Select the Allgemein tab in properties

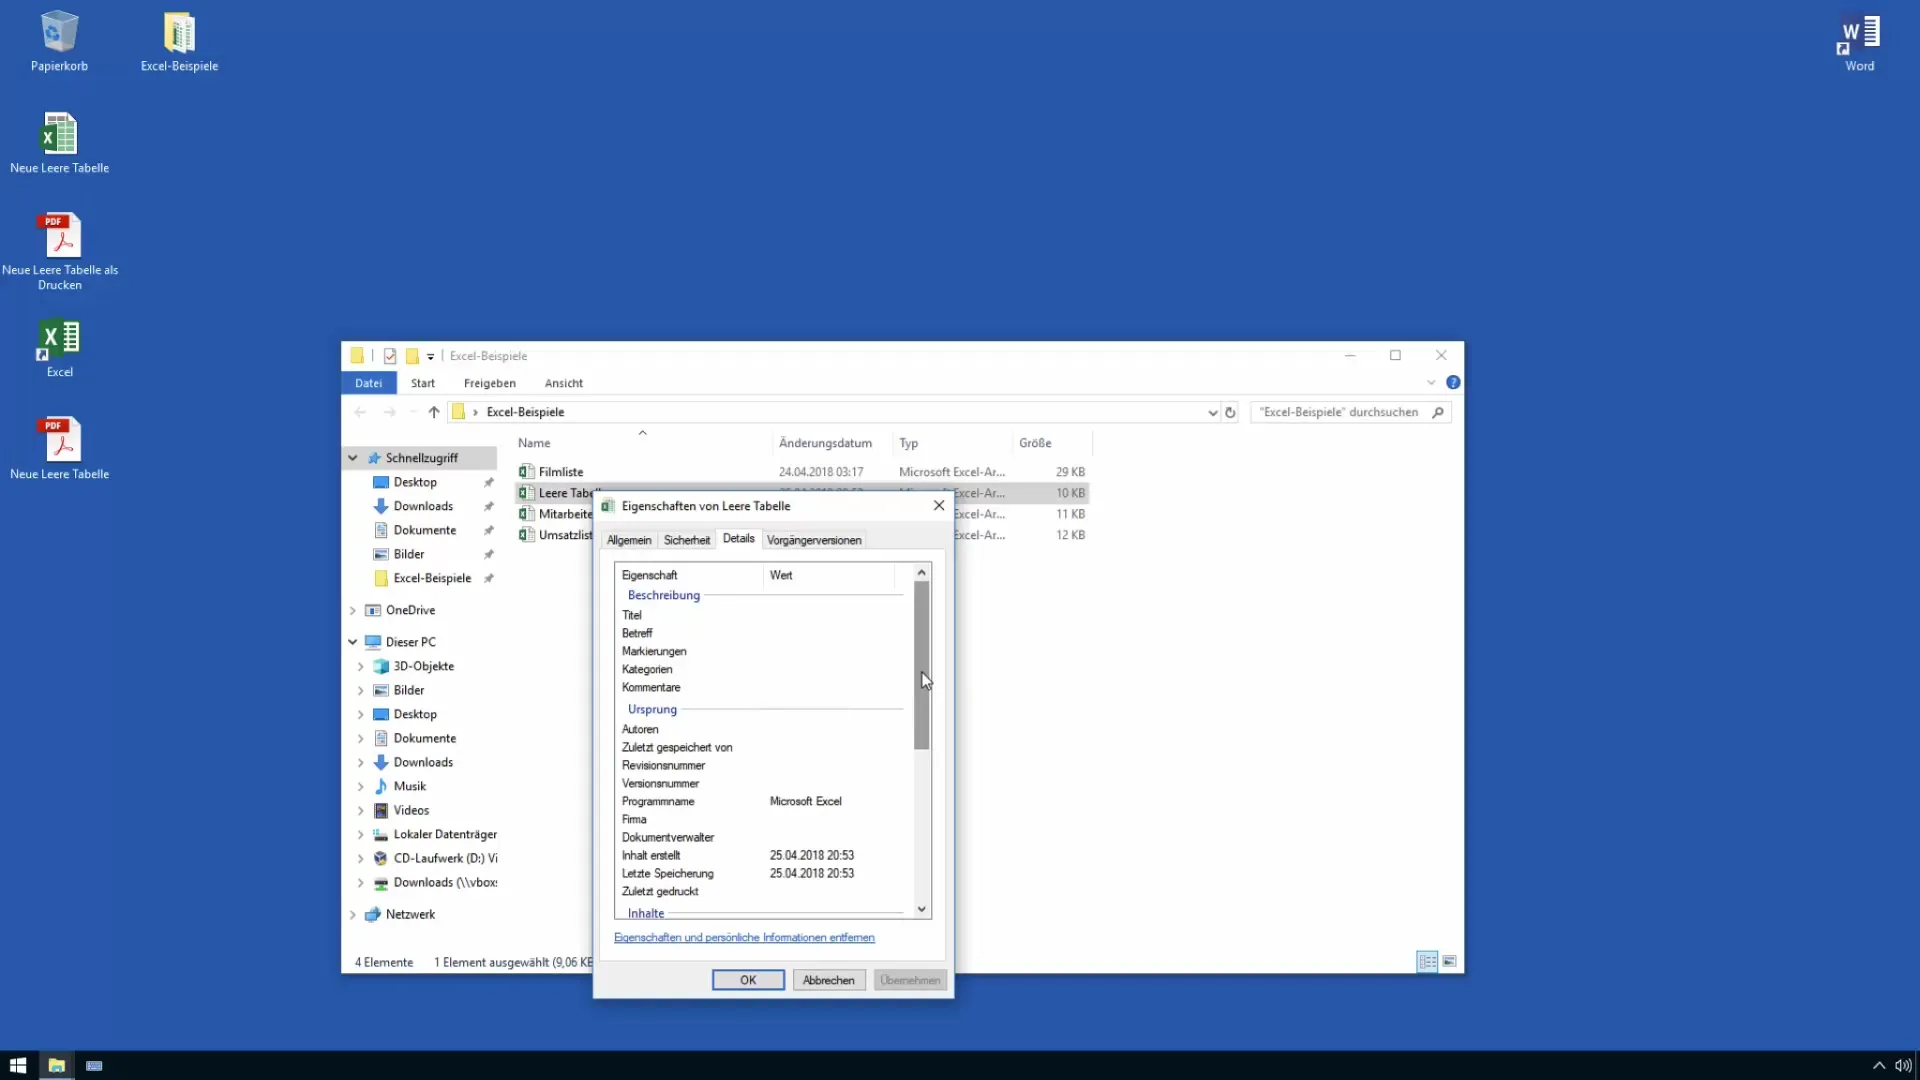tap(629, 539)
